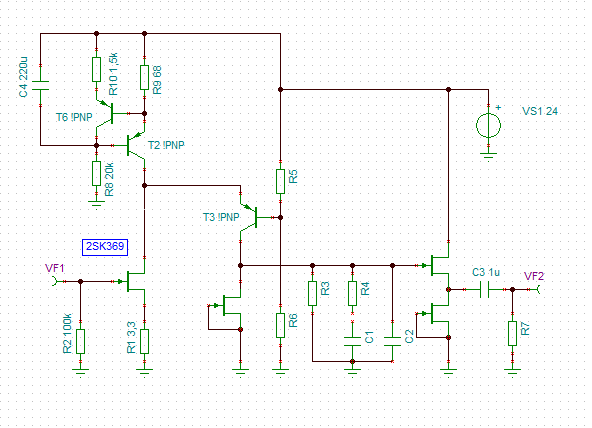
Task: Select resistor R3 symbol
Action: (312, 293)
